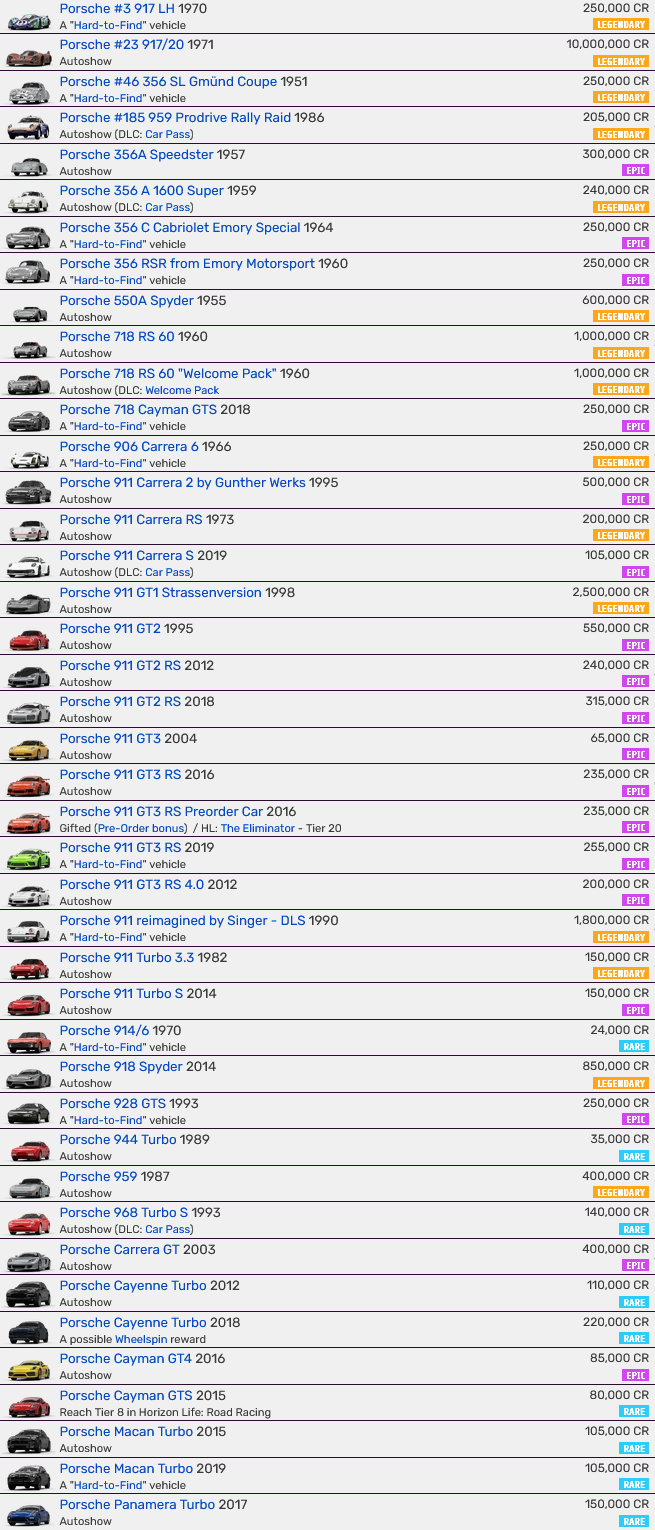Open Porsche 356 RSR from Emory Motorsport
This screenshot has height=1530, width=655.
[187, 264]
